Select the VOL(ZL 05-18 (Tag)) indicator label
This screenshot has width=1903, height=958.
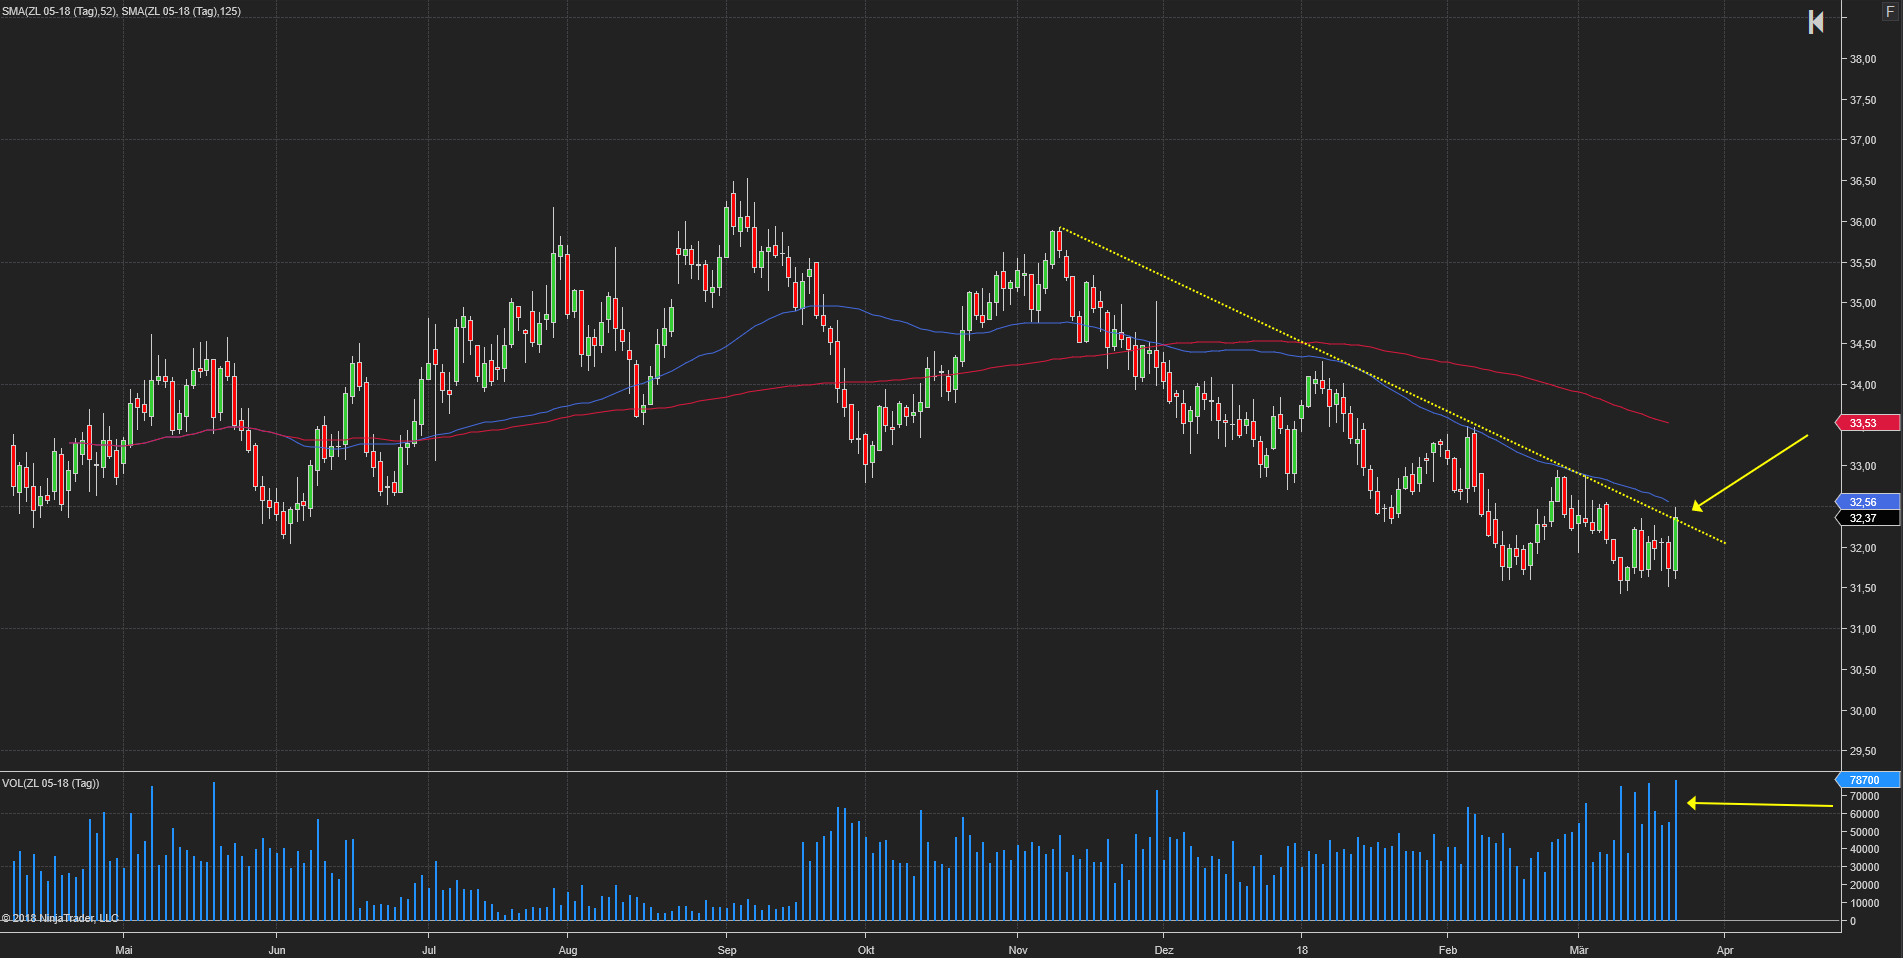click(x=48, y=783)
